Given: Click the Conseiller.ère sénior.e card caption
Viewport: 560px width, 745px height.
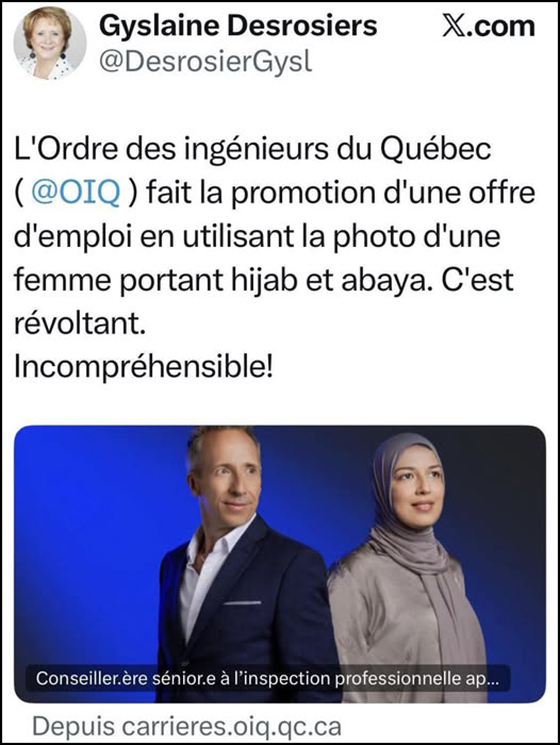Looking at the screenshot, I should (x=267, y=678).
